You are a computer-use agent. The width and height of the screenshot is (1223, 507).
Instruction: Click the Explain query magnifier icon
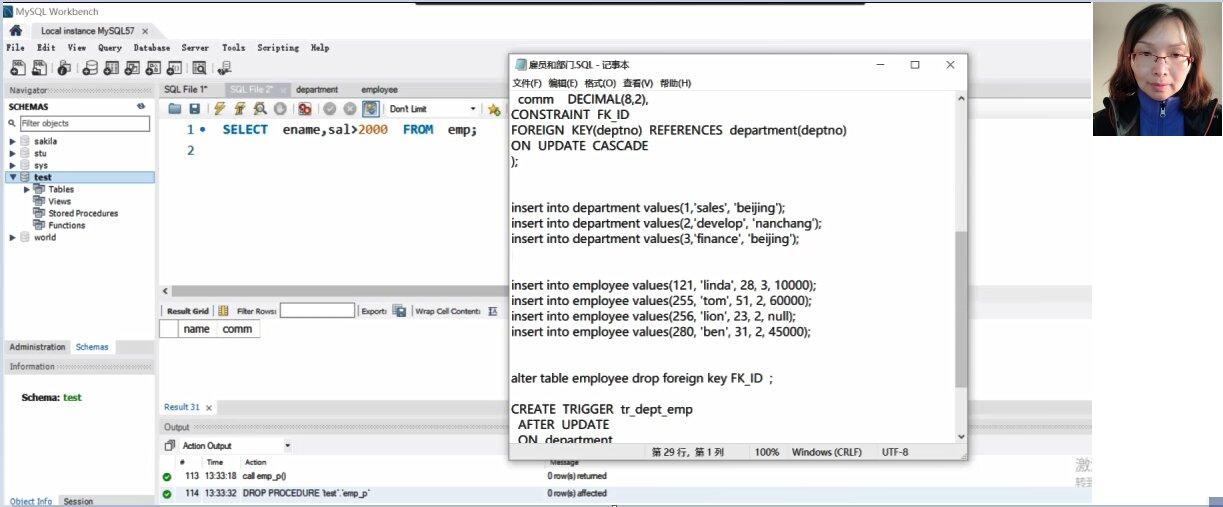point(260,109)
